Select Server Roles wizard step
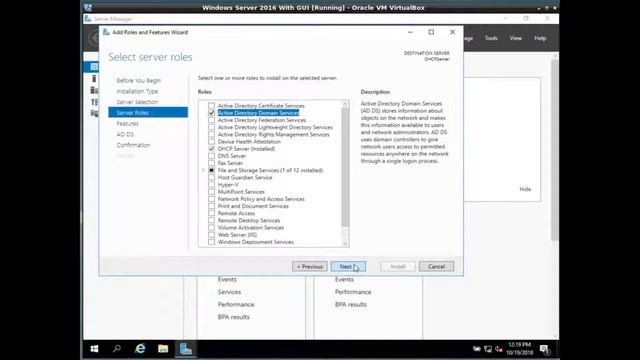This screenshot has width=640, height=360. click(148, 113)
